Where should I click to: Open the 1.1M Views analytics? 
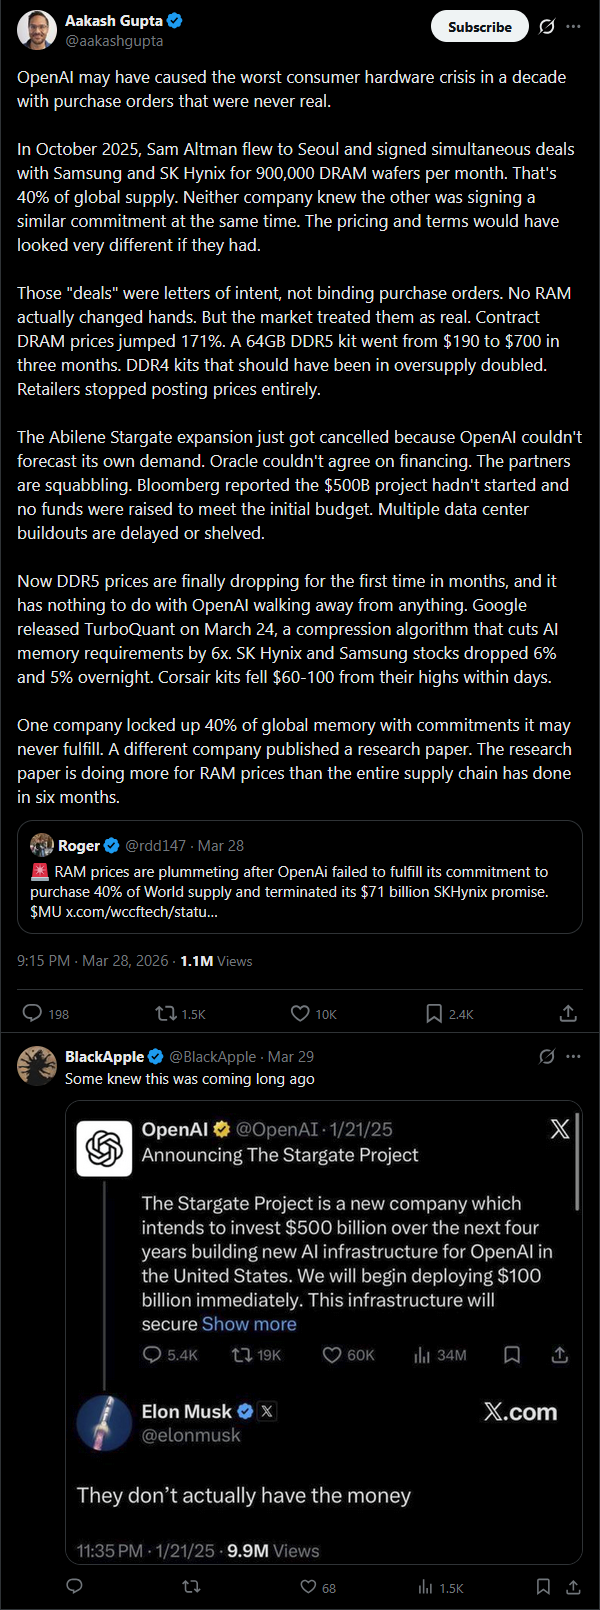click(216, 961)
